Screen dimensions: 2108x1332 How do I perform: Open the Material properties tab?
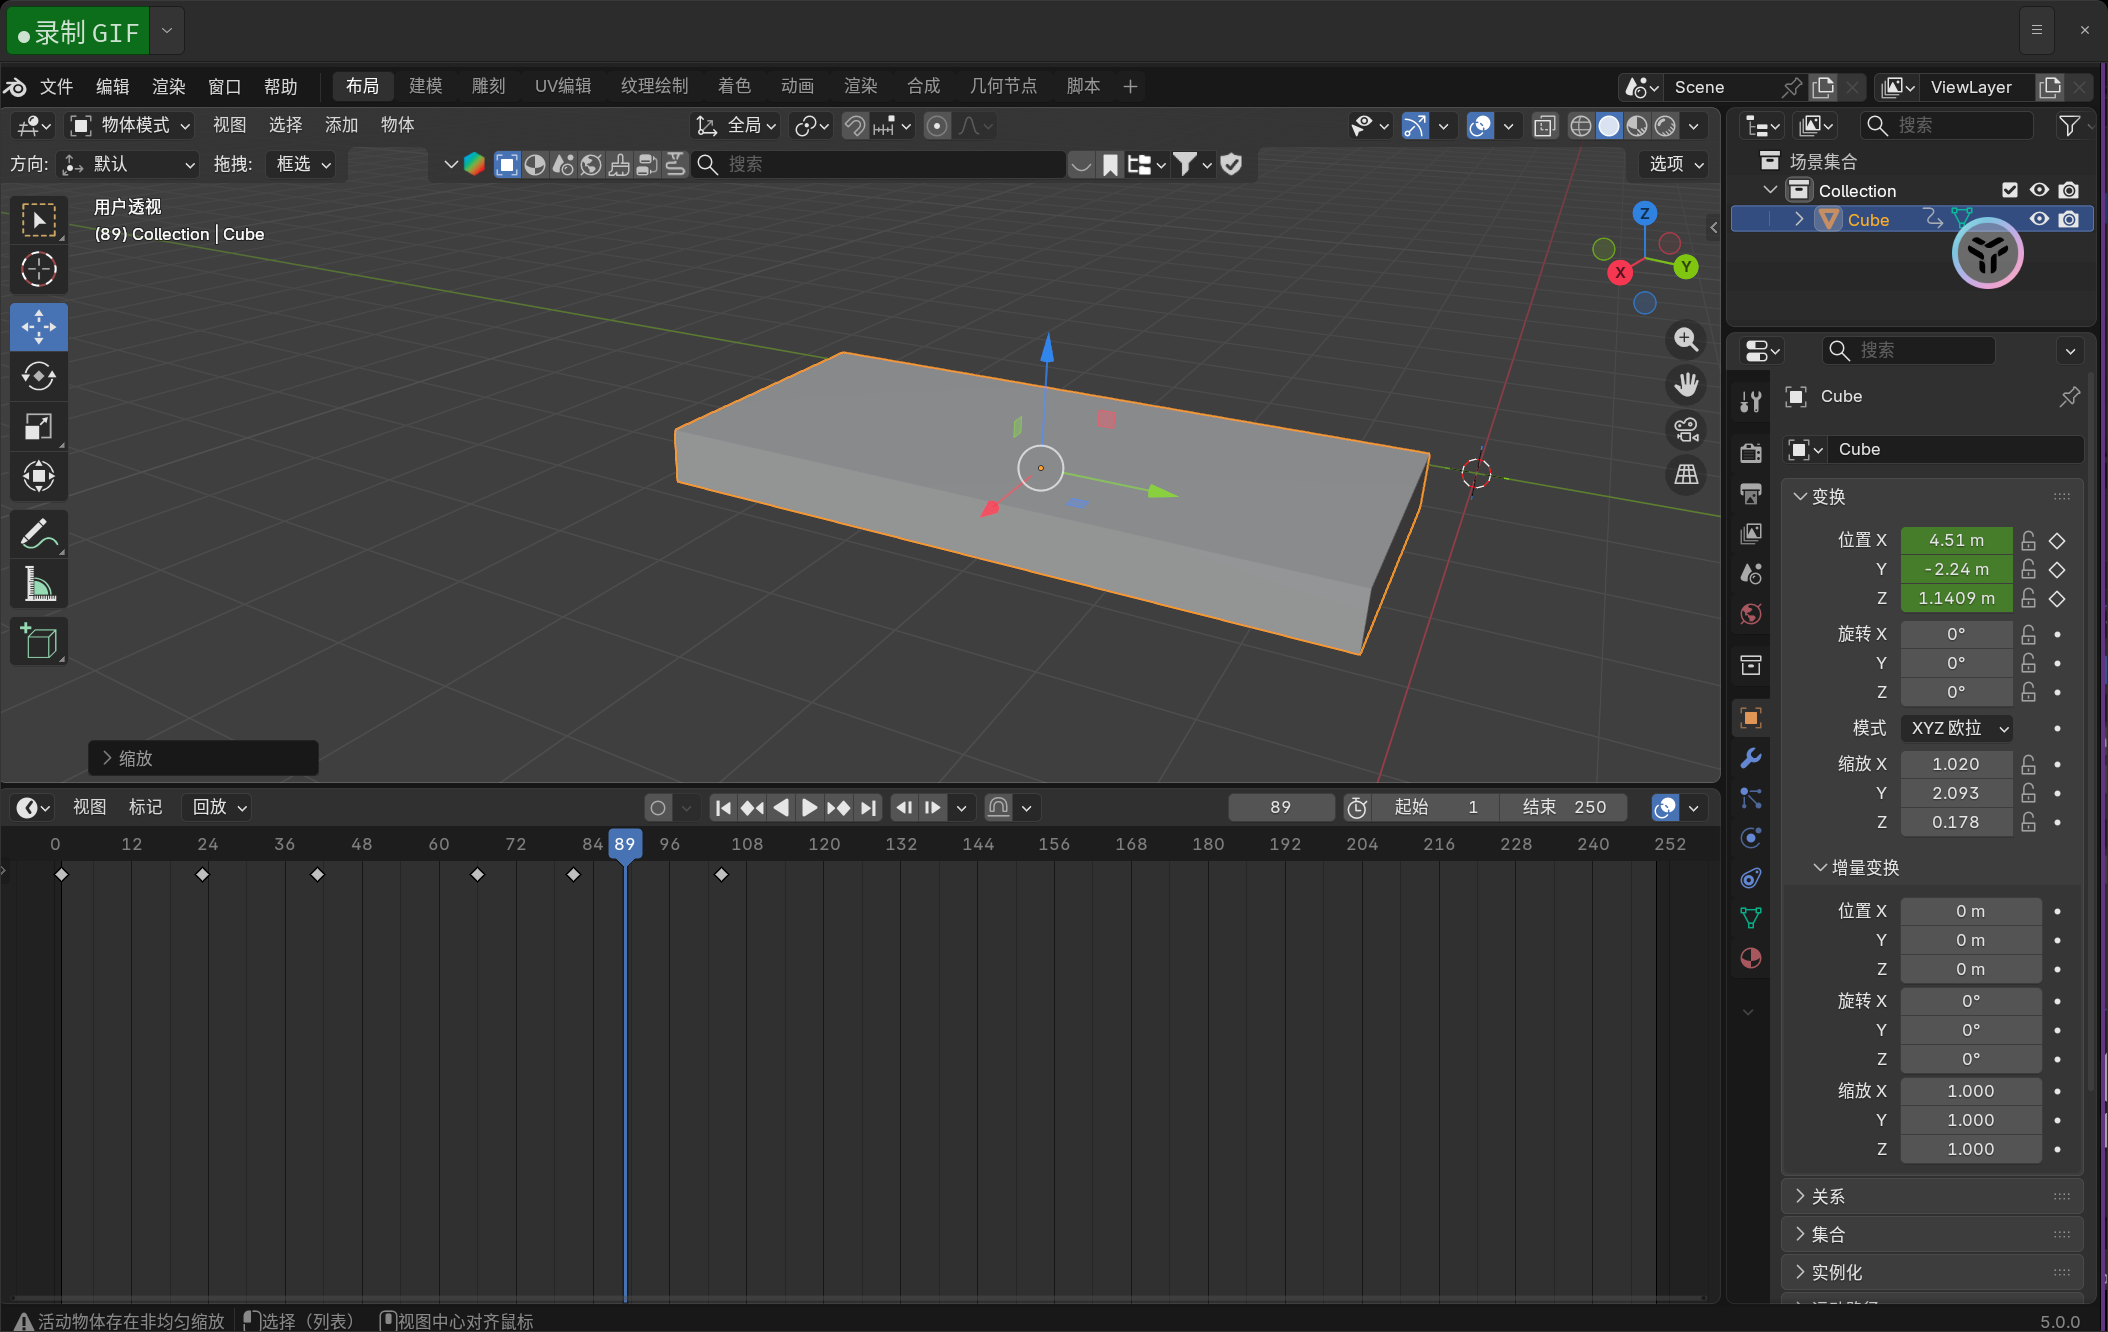click(x=1751, y=958)
